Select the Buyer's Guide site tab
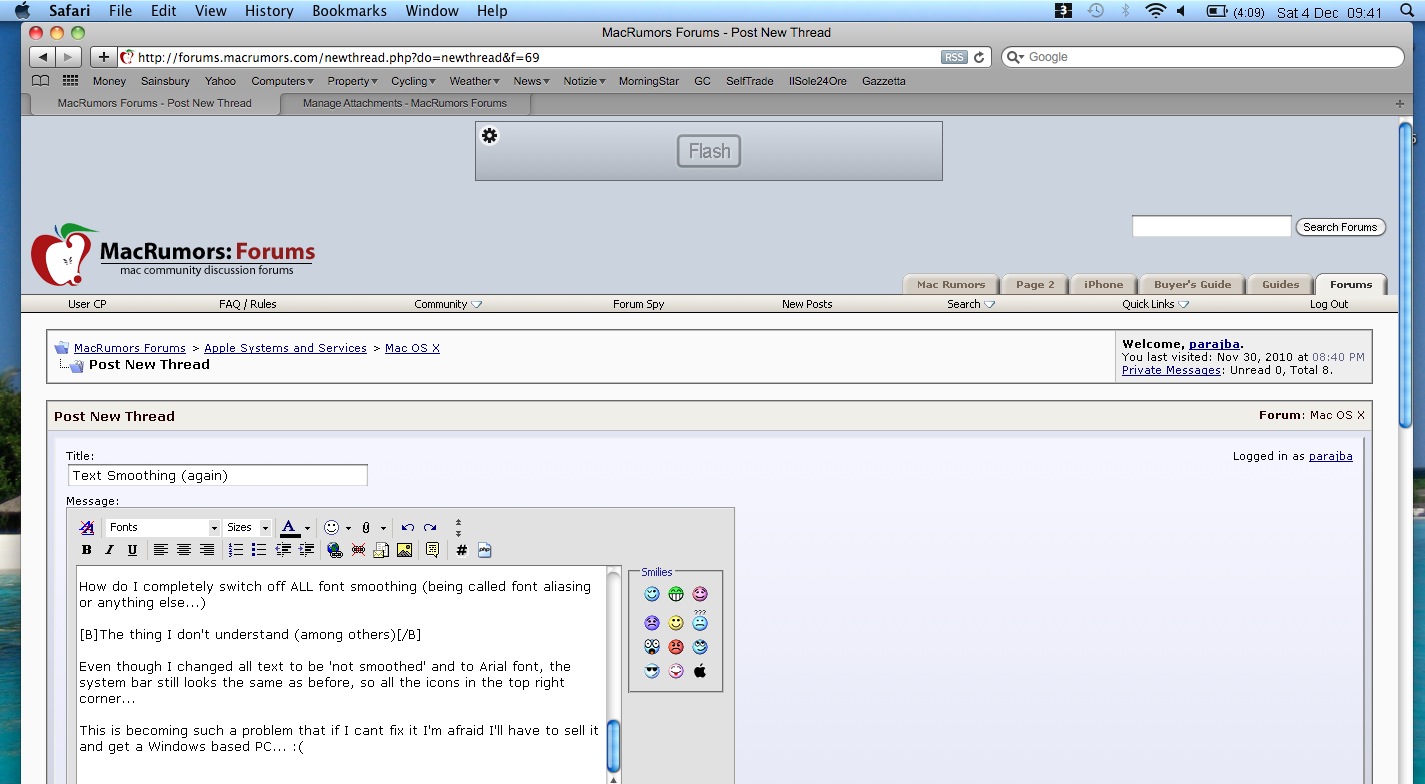 click(x=1193, y=284)
